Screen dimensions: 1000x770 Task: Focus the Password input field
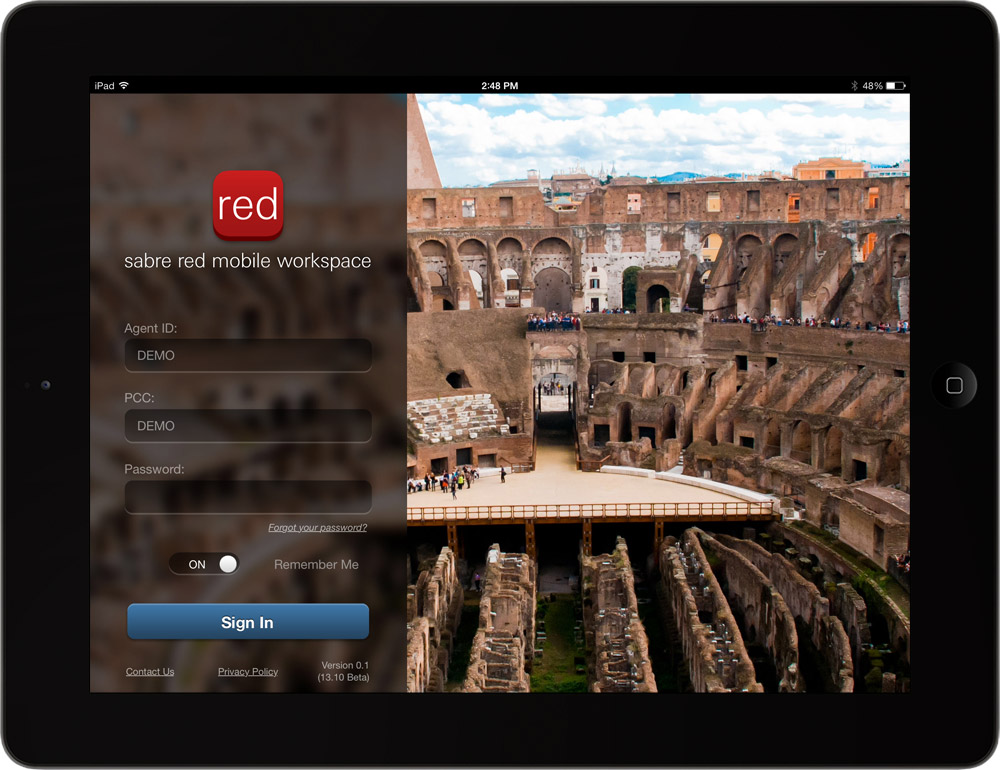point(248,497)
